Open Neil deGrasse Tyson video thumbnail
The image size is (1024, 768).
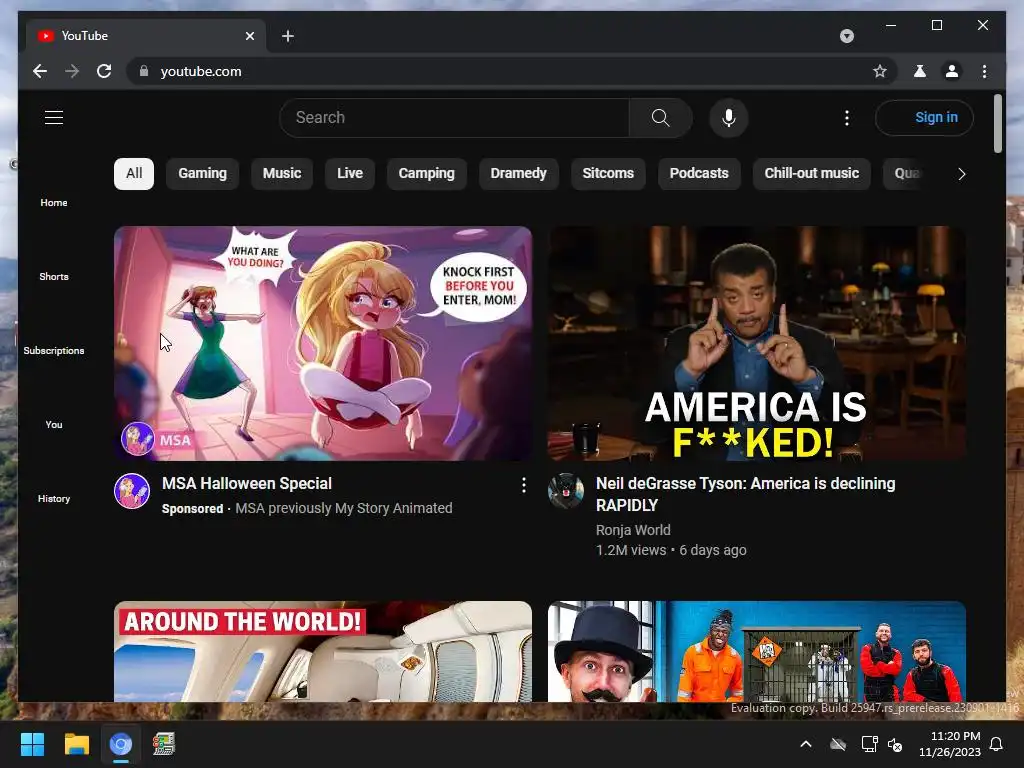tap(757, 344)
